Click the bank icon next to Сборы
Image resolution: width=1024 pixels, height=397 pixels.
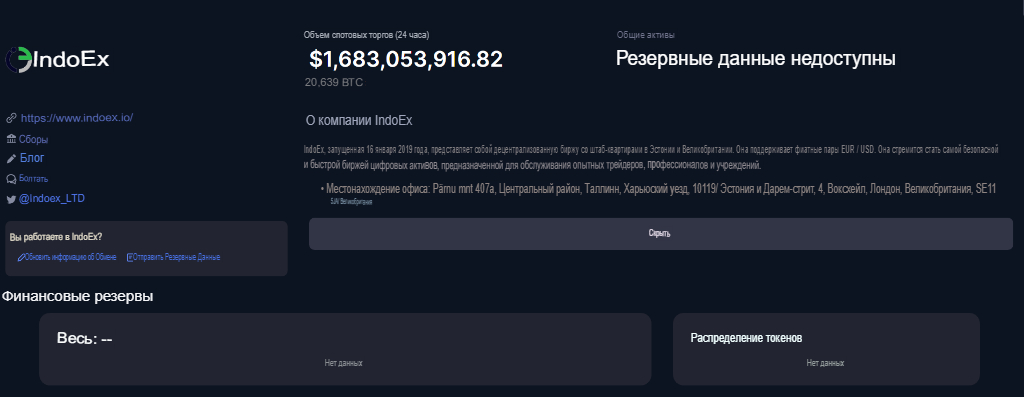[x=11, y=139]
